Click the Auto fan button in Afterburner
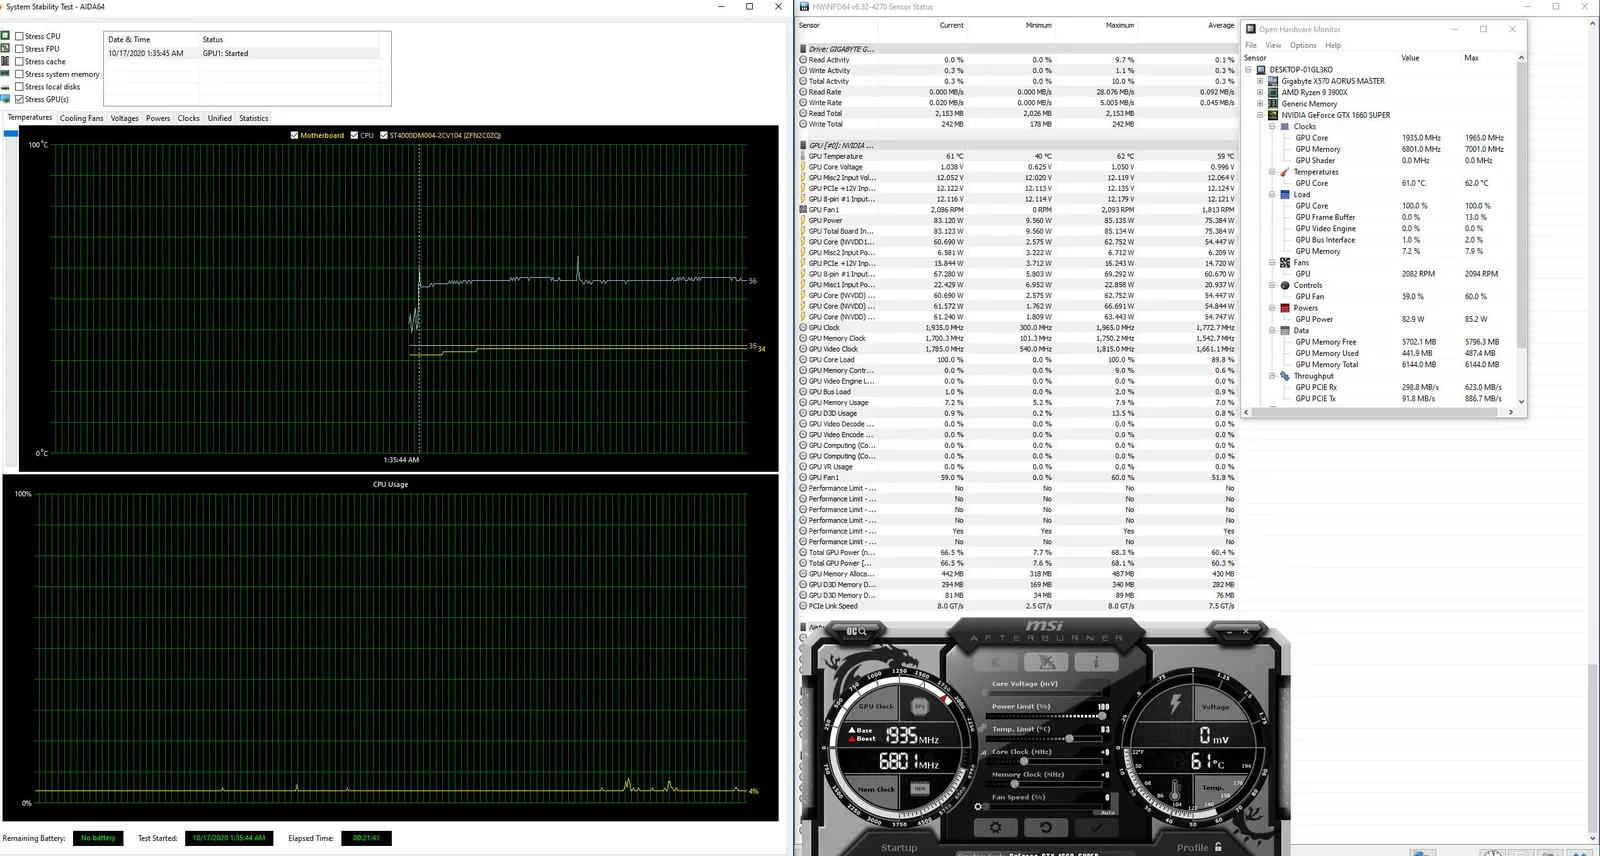Image resolution: width=1600 pixels, height=856 pixels. (x=1107, y=812)
